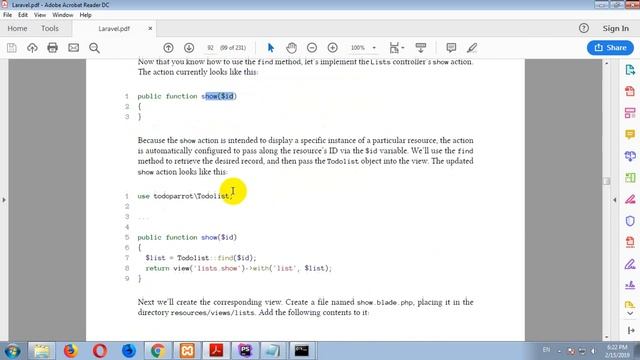Open Combine Files tool in right pane
640x360 pixels.
click(630, 156)
